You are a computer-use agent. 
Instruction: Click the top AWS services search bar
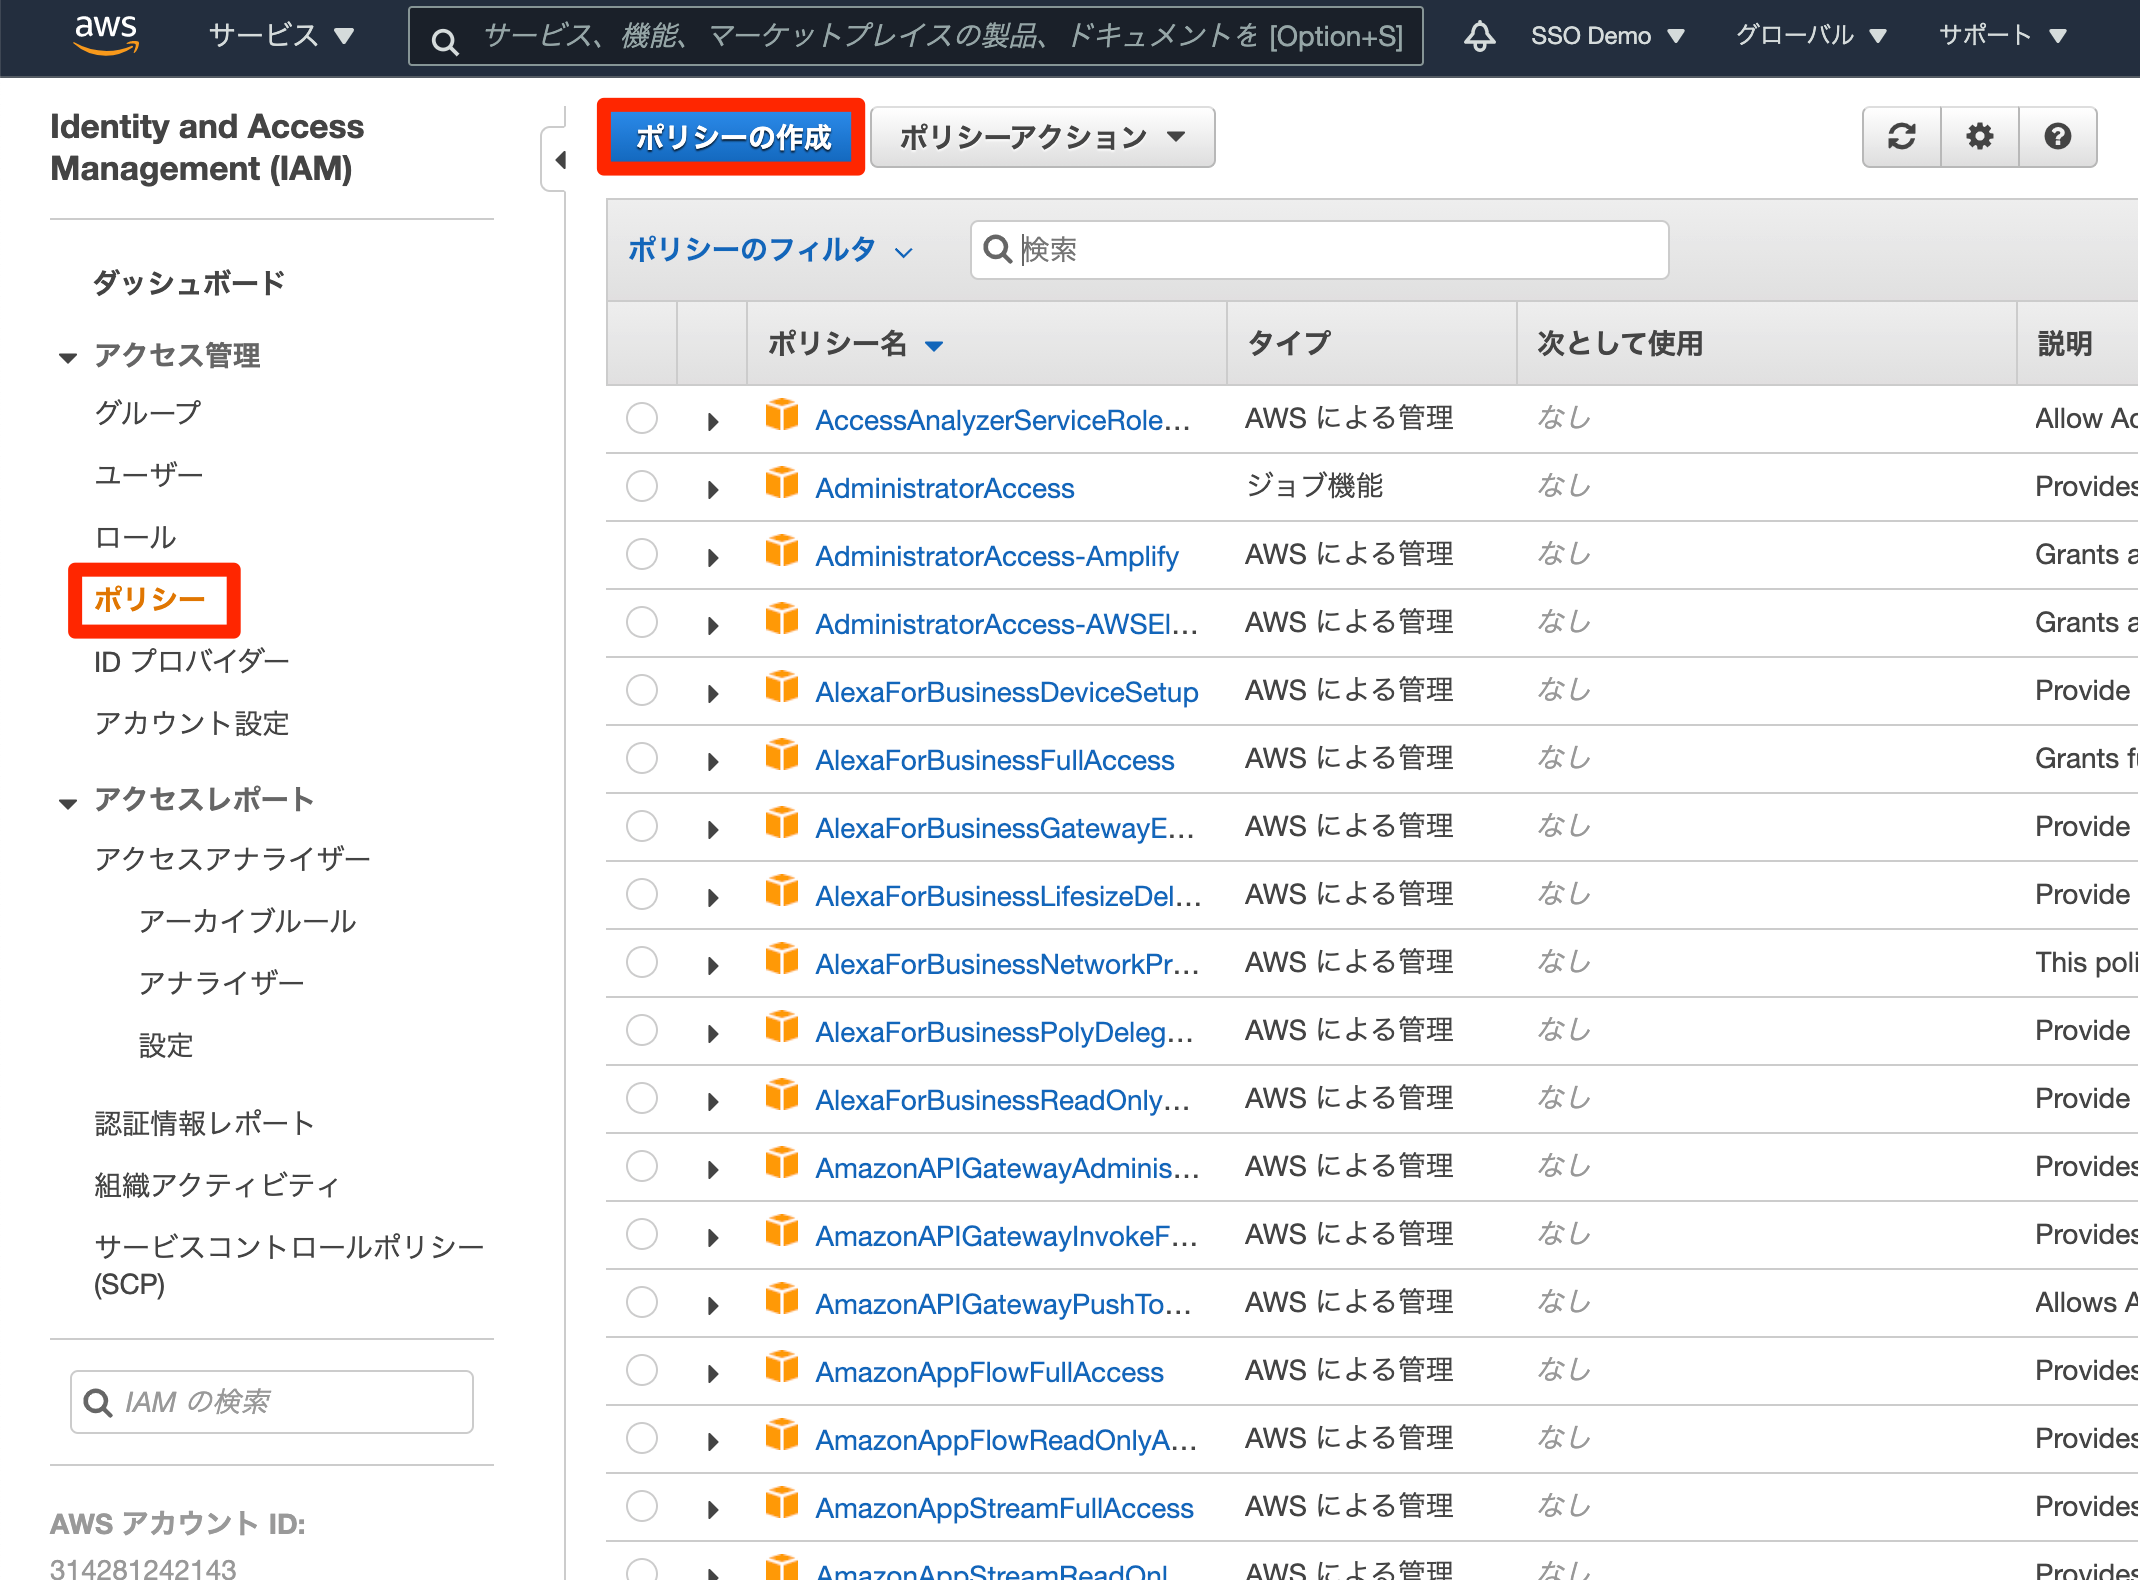coord(916,37)
